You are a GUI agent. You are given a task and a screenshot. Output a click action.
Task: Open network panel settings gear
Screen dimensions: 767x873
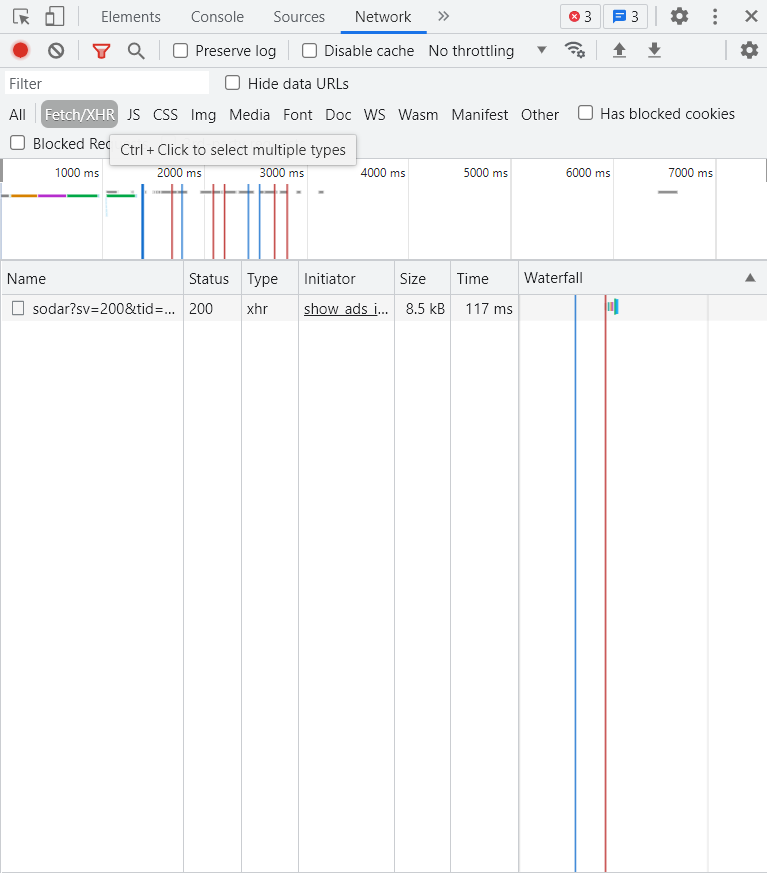coord(749,50)
